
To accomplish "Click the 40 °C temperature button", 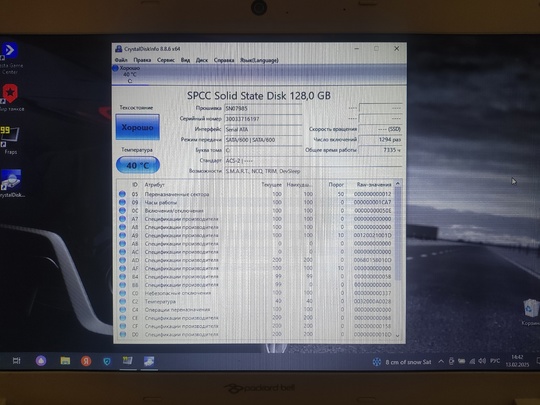I will pyautogui.click(x=138, y=165).
